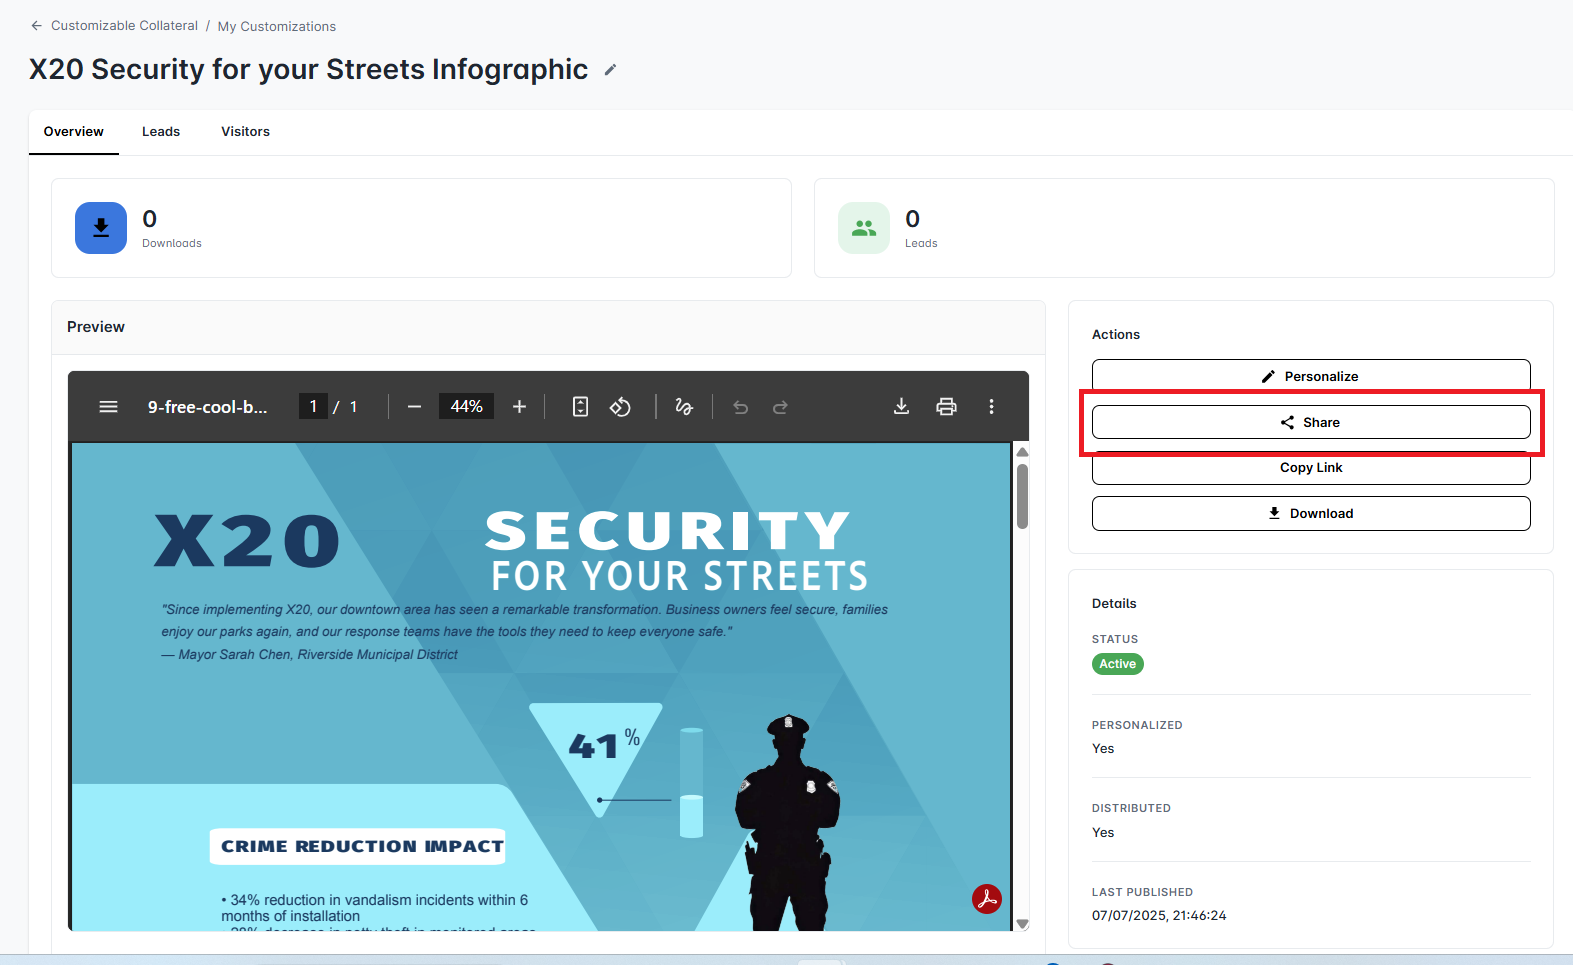Click the pencil icon beside the infographic title
This screenshot has height=965, width=1573.
point(610,70)
